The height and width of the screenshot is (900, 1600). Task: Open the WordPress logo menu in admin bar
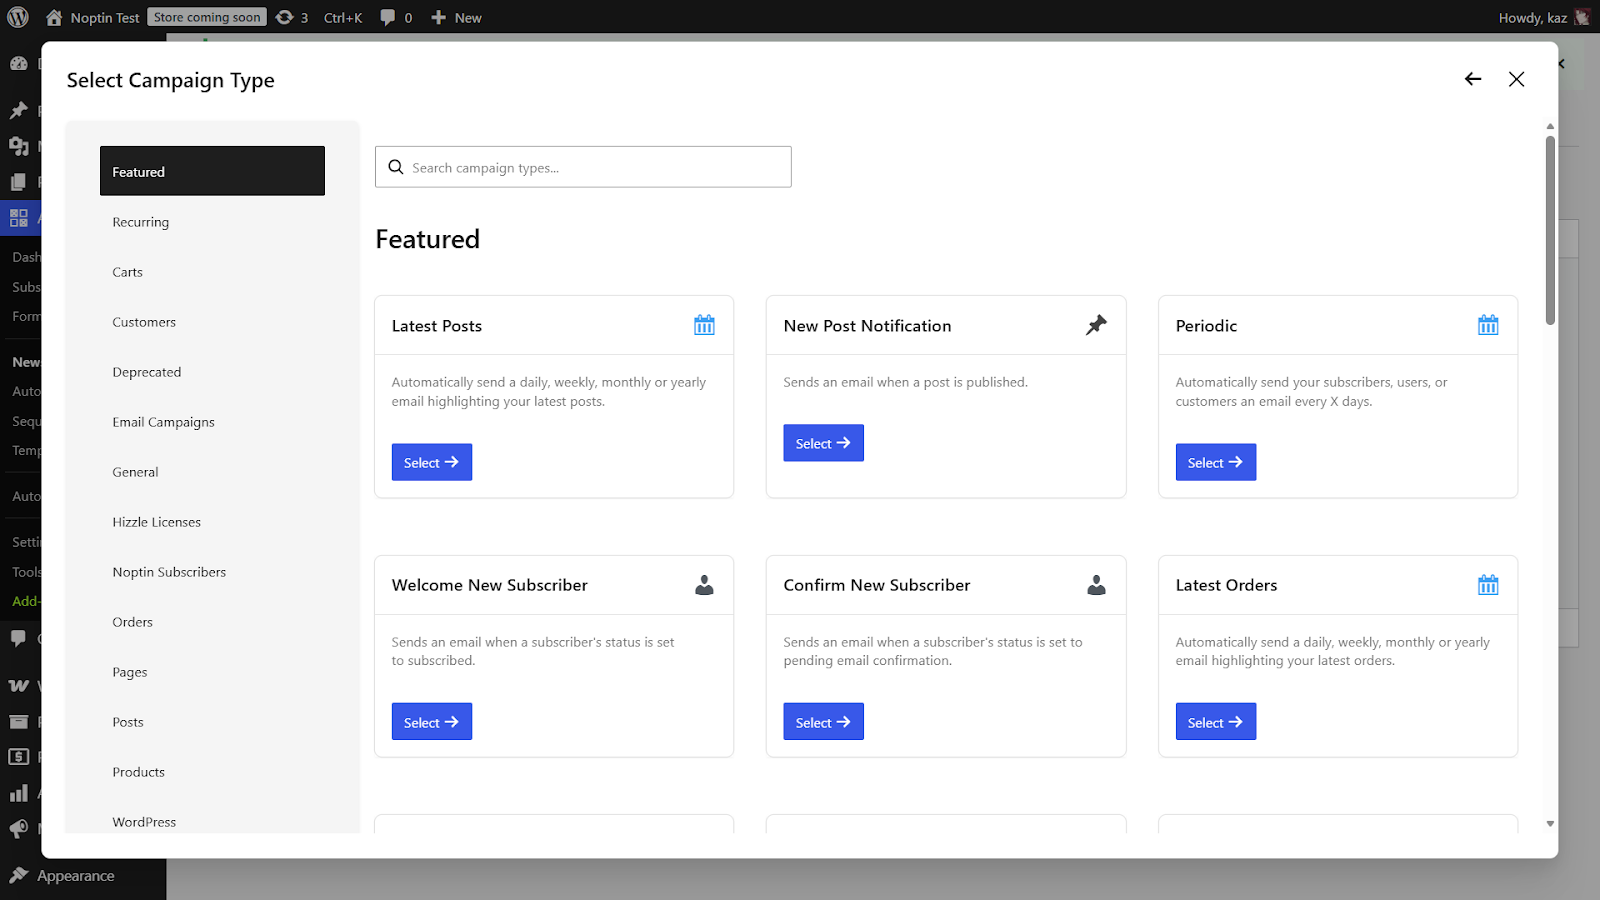17,16
